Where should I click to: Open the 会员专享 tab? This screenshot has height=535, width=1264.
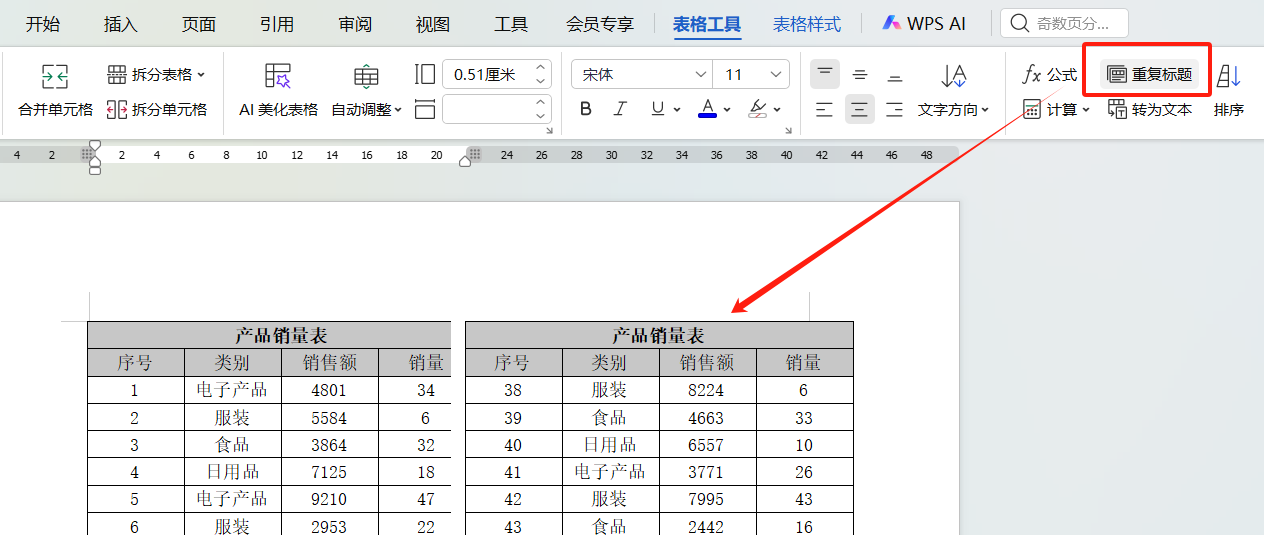[600, 24]
